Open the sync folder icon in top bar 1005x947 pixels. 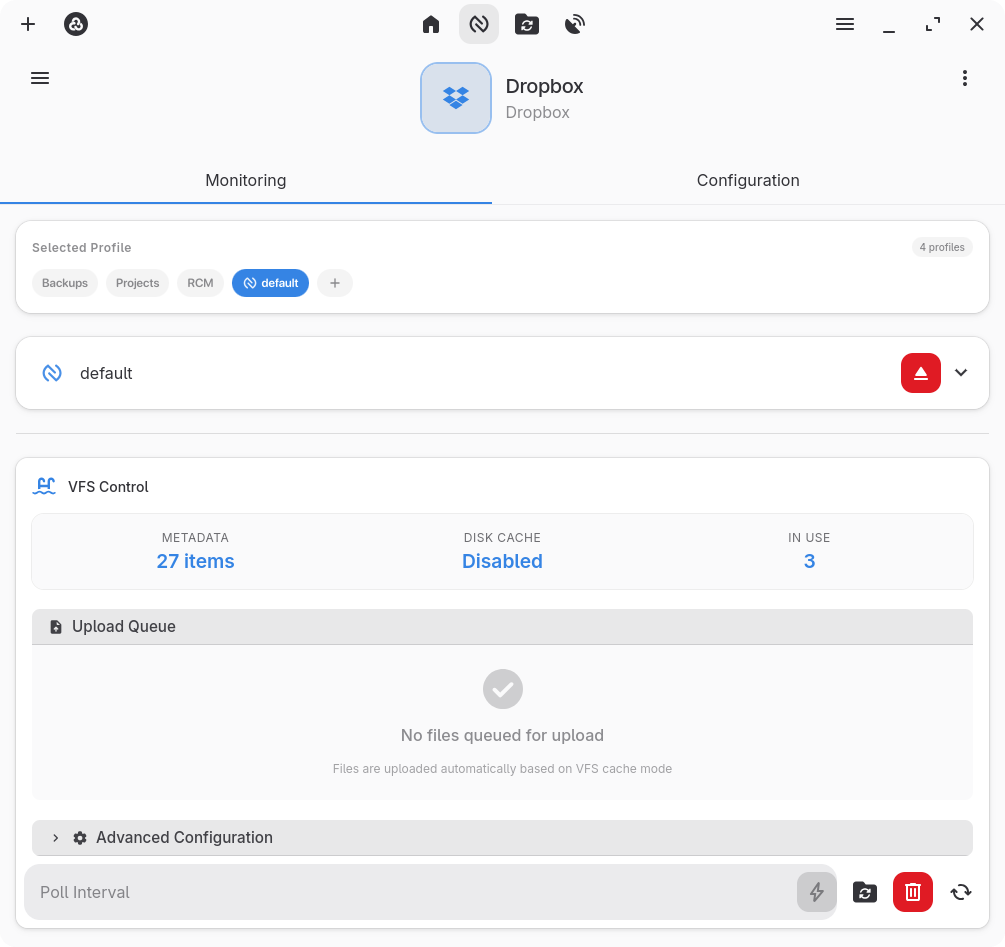click(527, 25)
